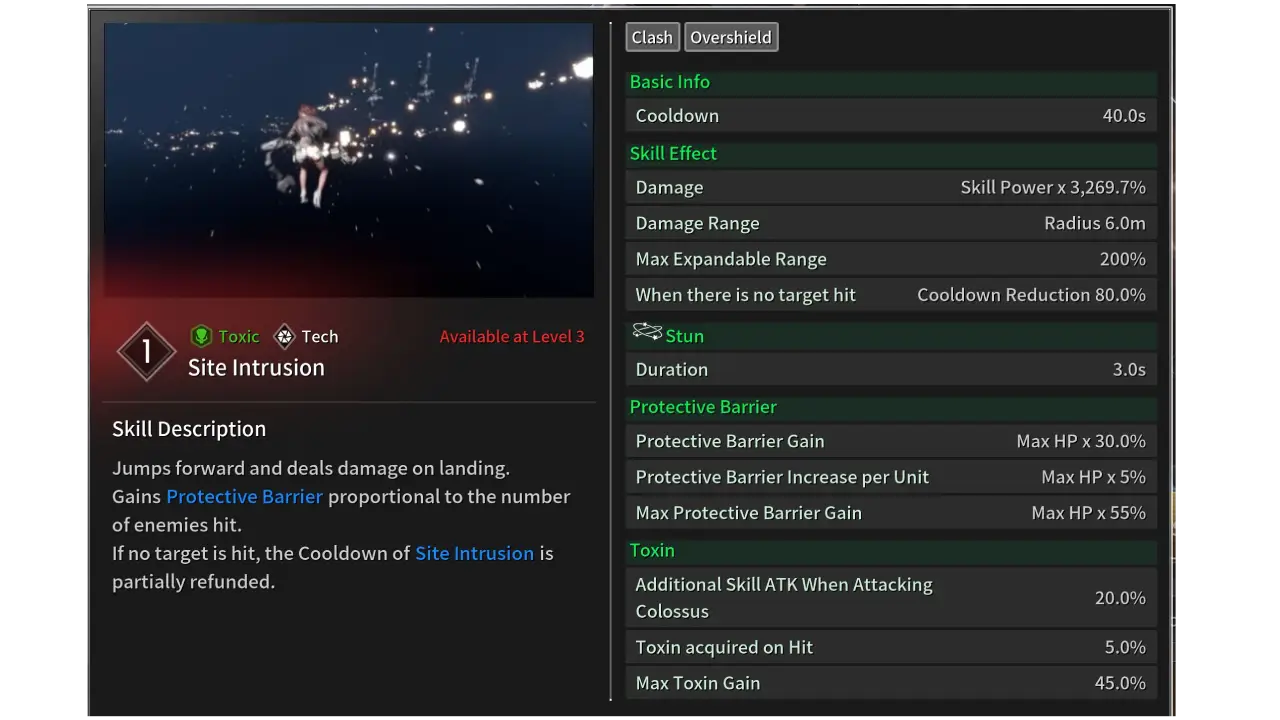
Task: Click the Max Expandable Range row
Action: pyautogui.click(x=890, y=259)
